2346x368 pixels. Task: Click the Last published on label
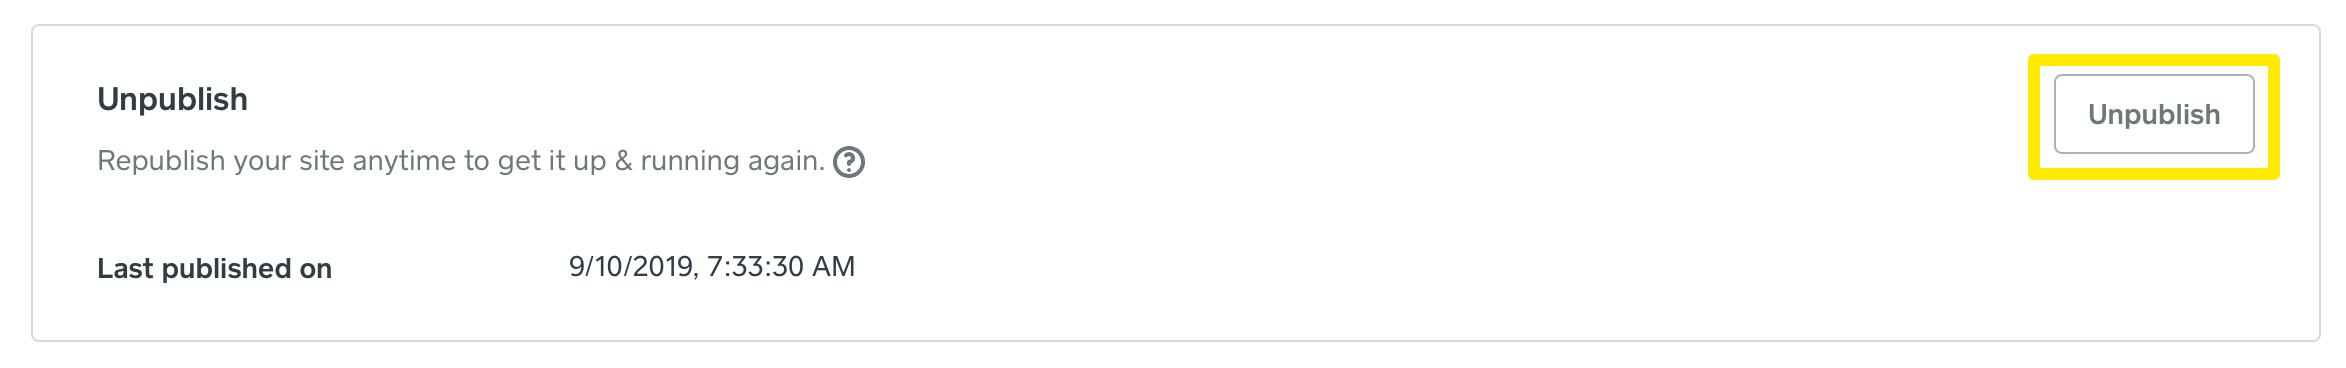coord(214,268)
